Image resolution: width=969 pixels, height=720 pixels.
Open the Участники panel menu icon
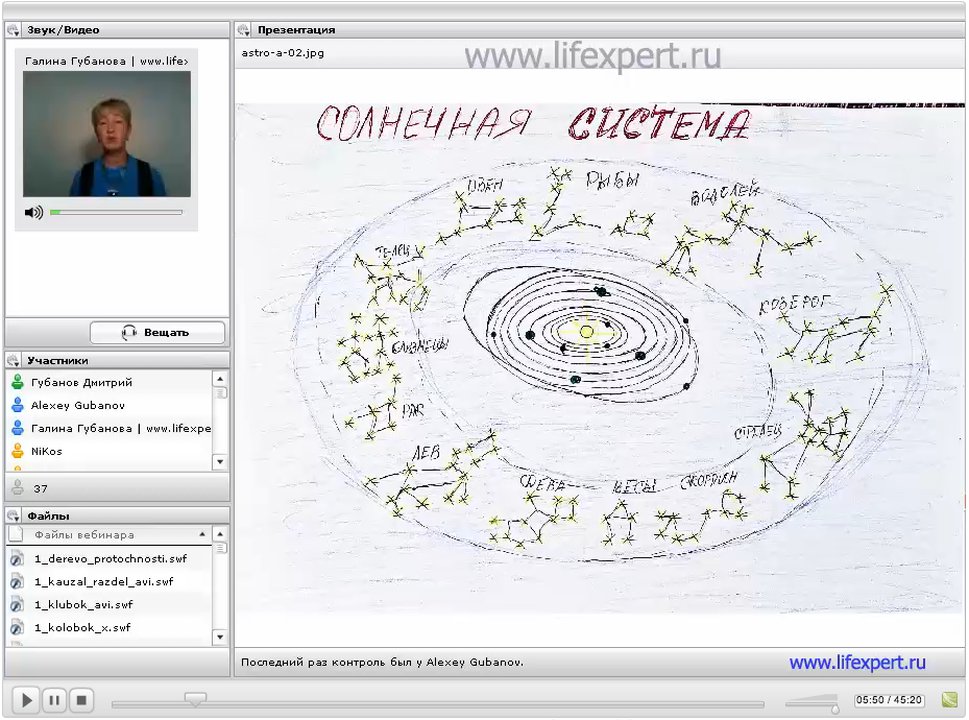(x=14, y=360)
